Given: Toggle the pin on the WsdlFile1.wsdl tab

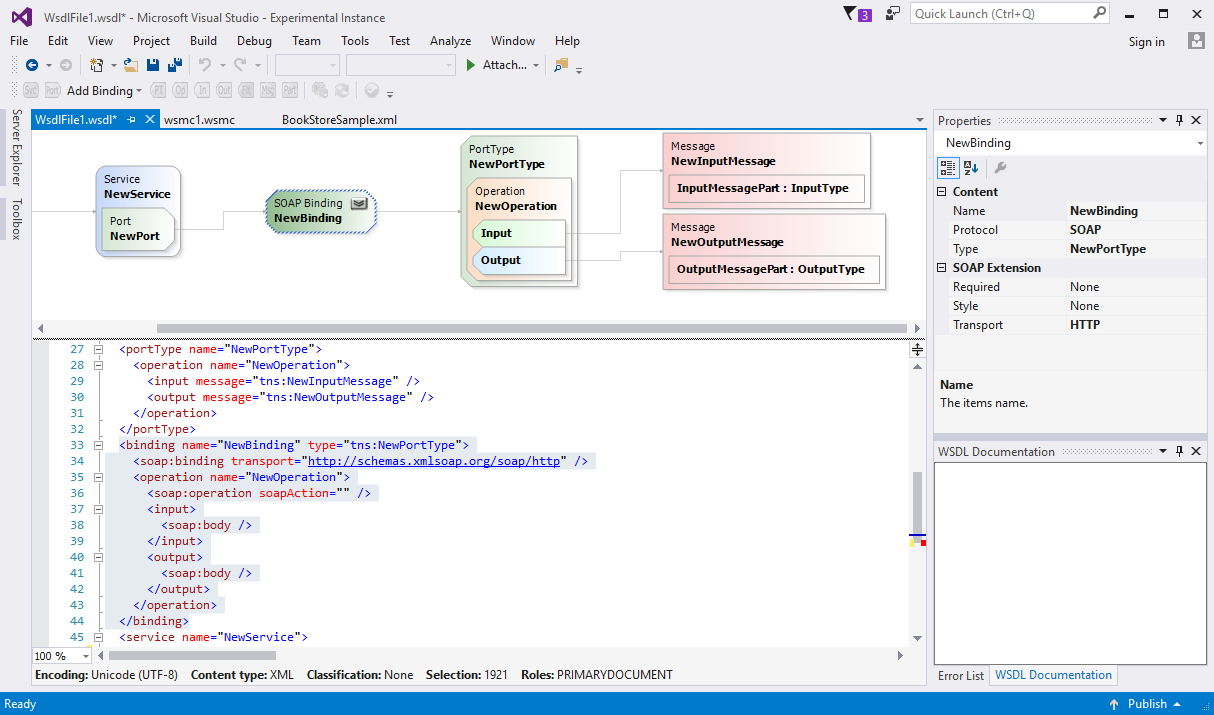Looking at the screenshot, I should click(x=131, y=119).
